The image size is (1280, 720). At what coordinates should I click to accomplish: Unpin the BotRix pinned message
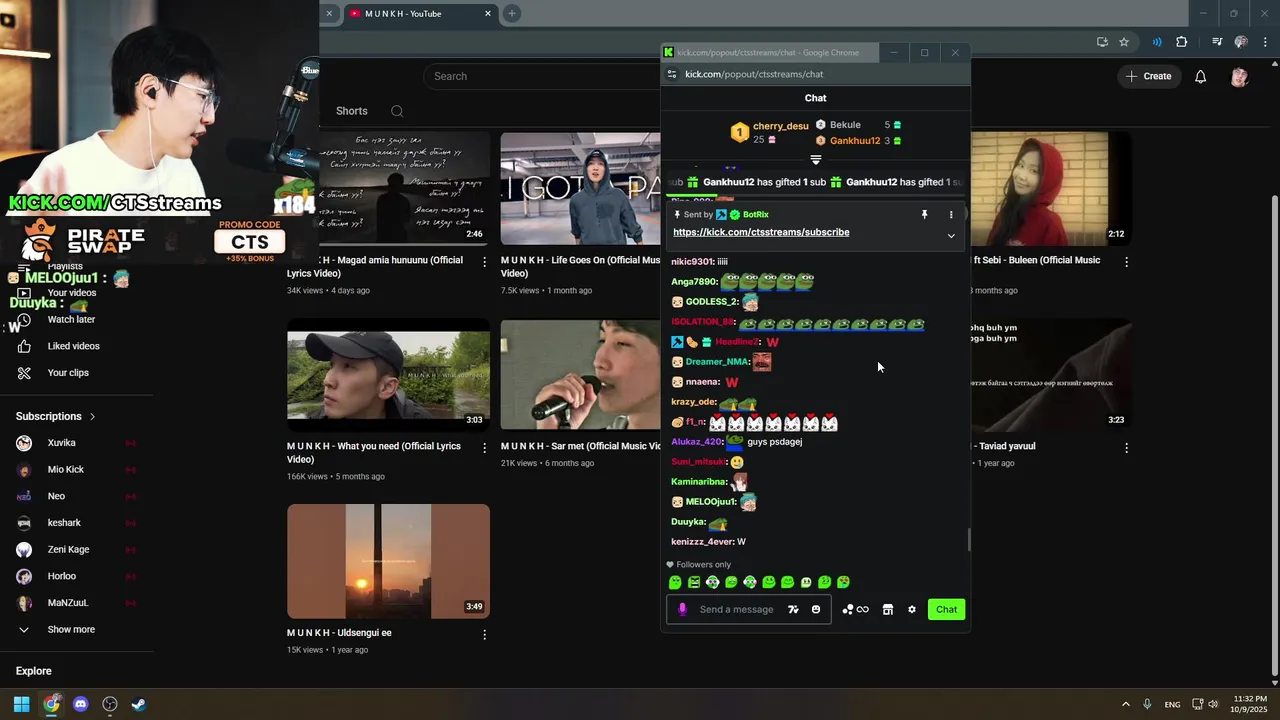(x=924, y=214)
